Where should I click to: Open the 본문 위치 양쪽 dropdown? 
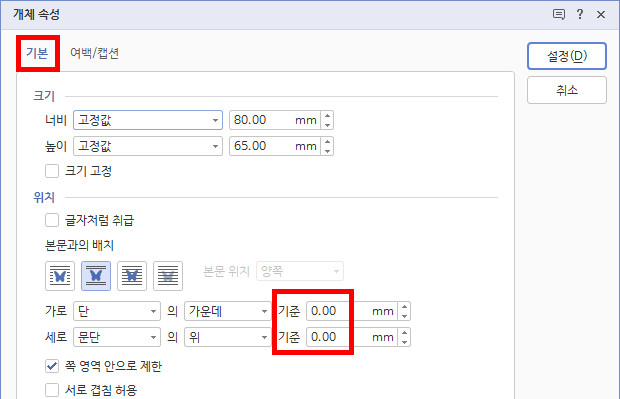pyautogui.click(x=300, y=271)
